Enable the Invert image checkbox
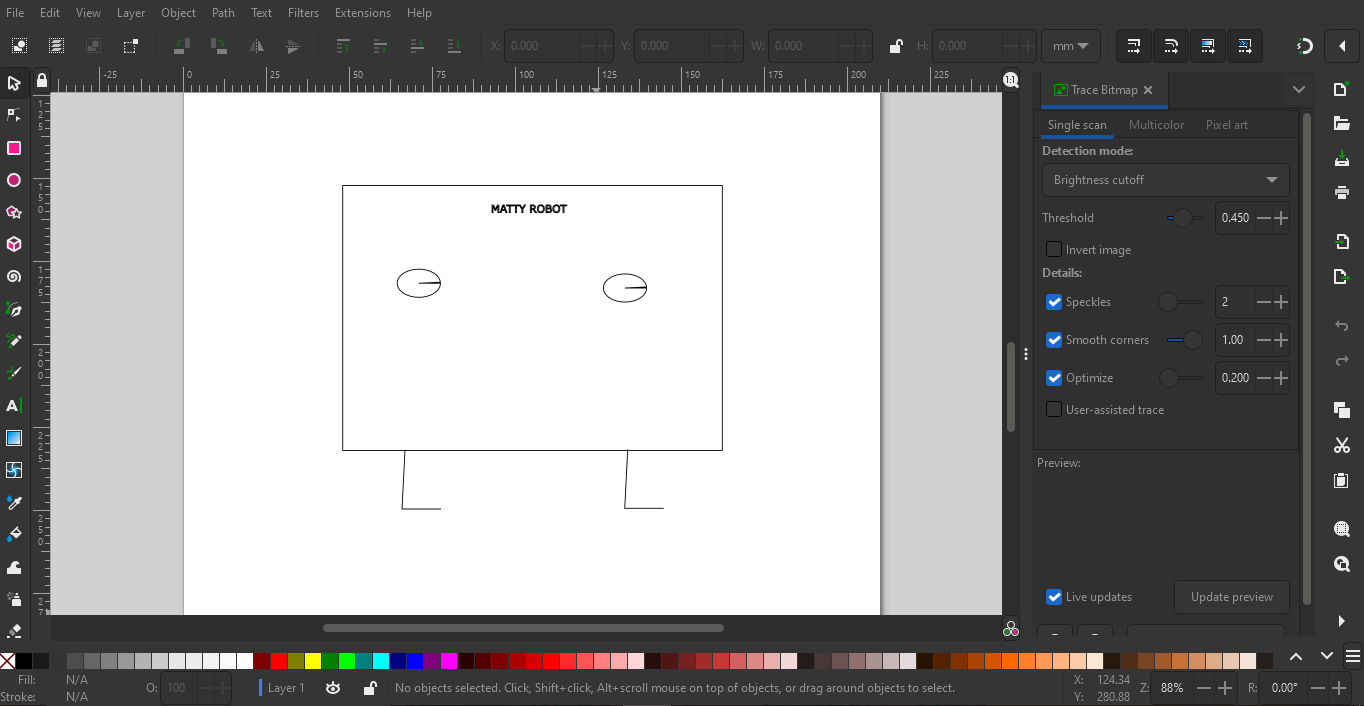This screenshot has width=1364, height=706. tap(1054, 249)
